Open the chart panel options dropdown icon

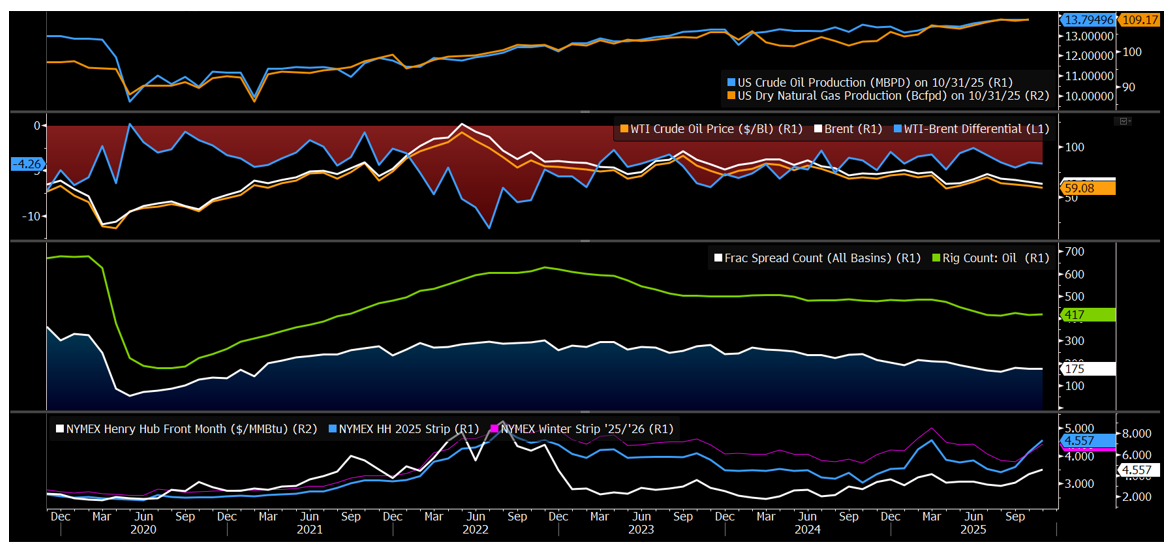pos(1125,121)
